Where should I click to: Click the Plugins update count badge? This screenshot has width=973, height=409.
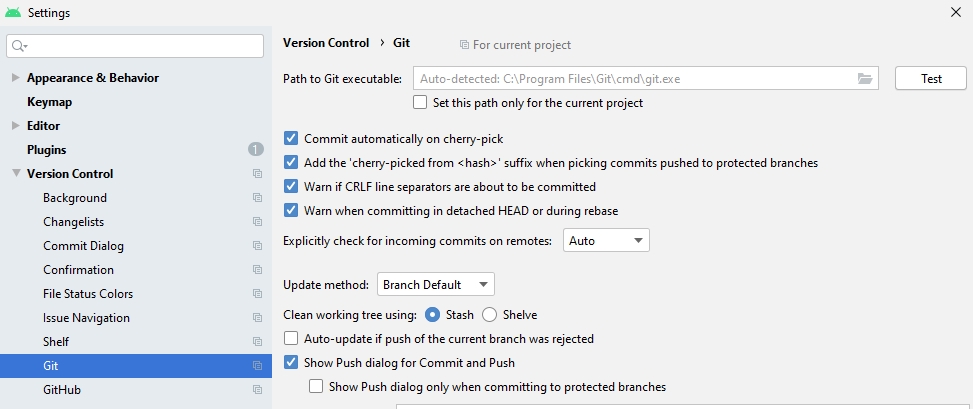point(256,150)
